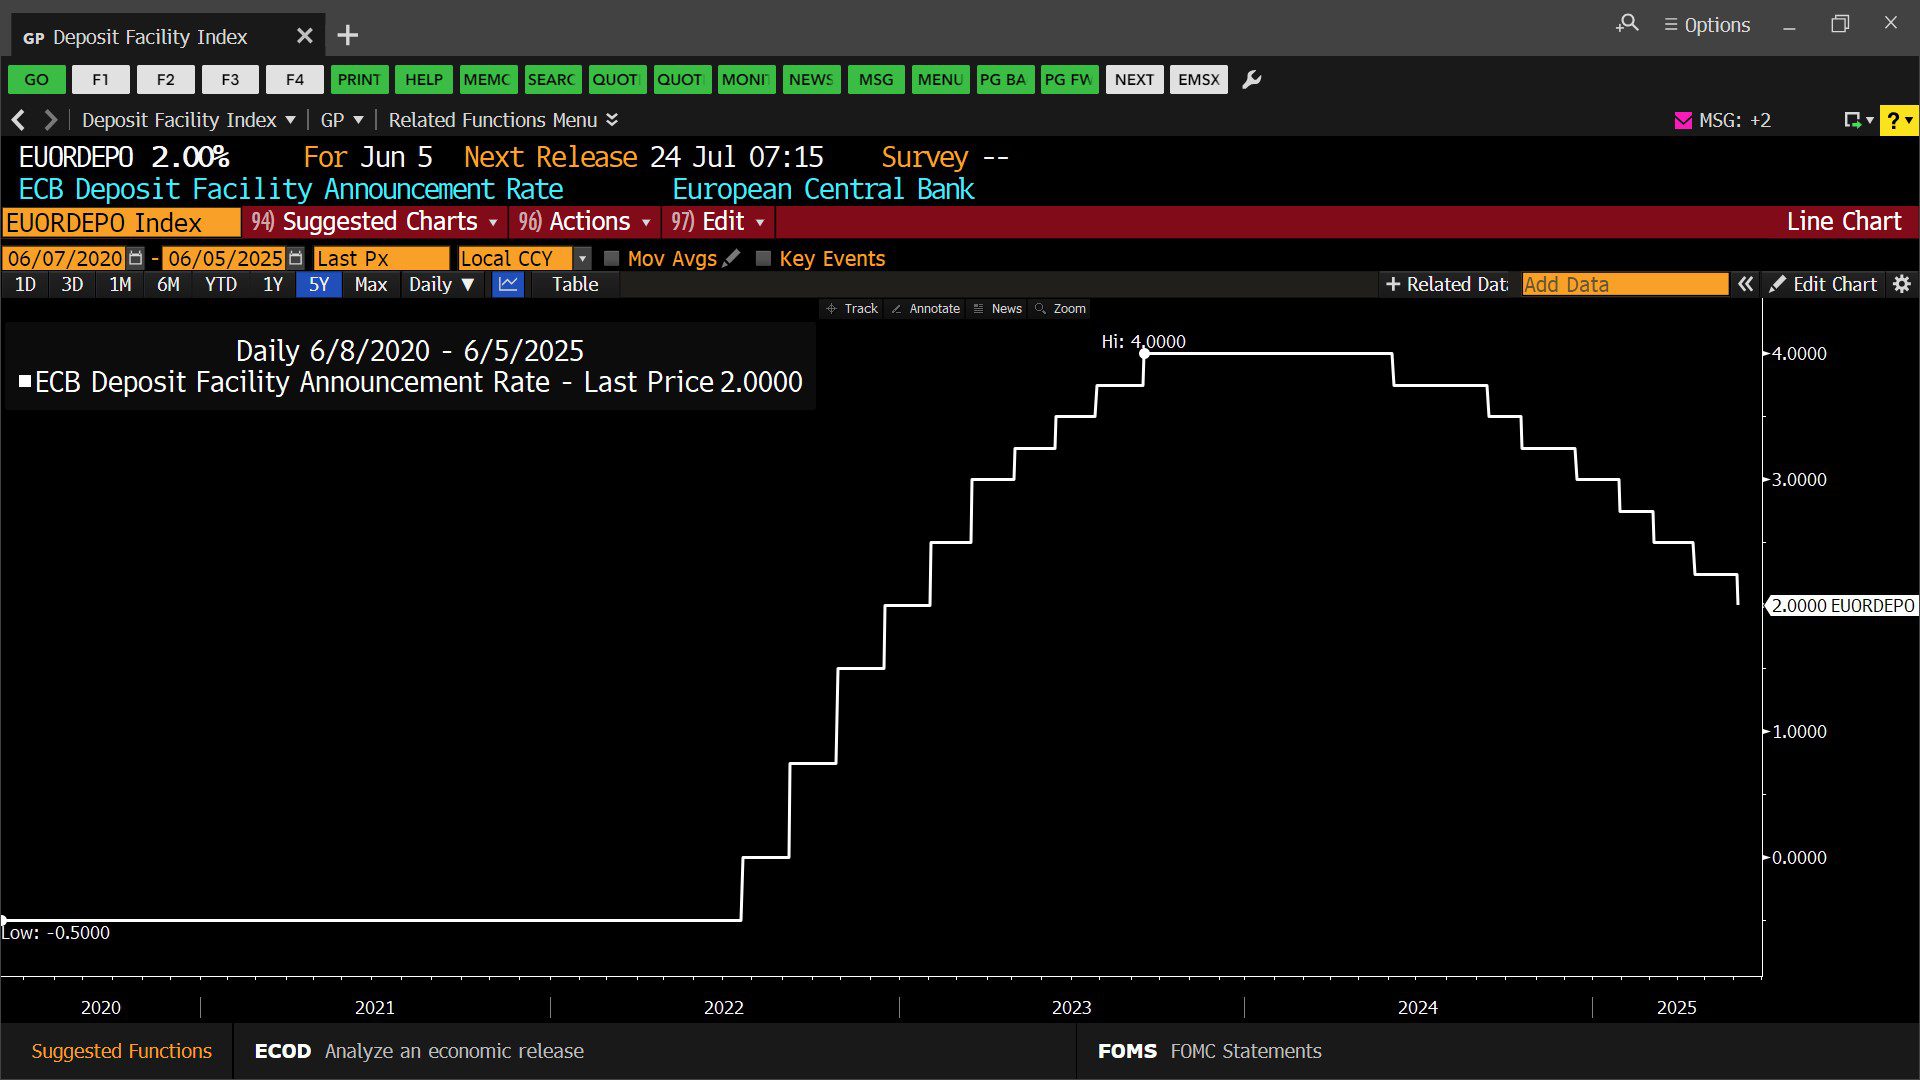Open chart settings gear icon
Screen dimensions: 1920x1080
coord(1902,284)
